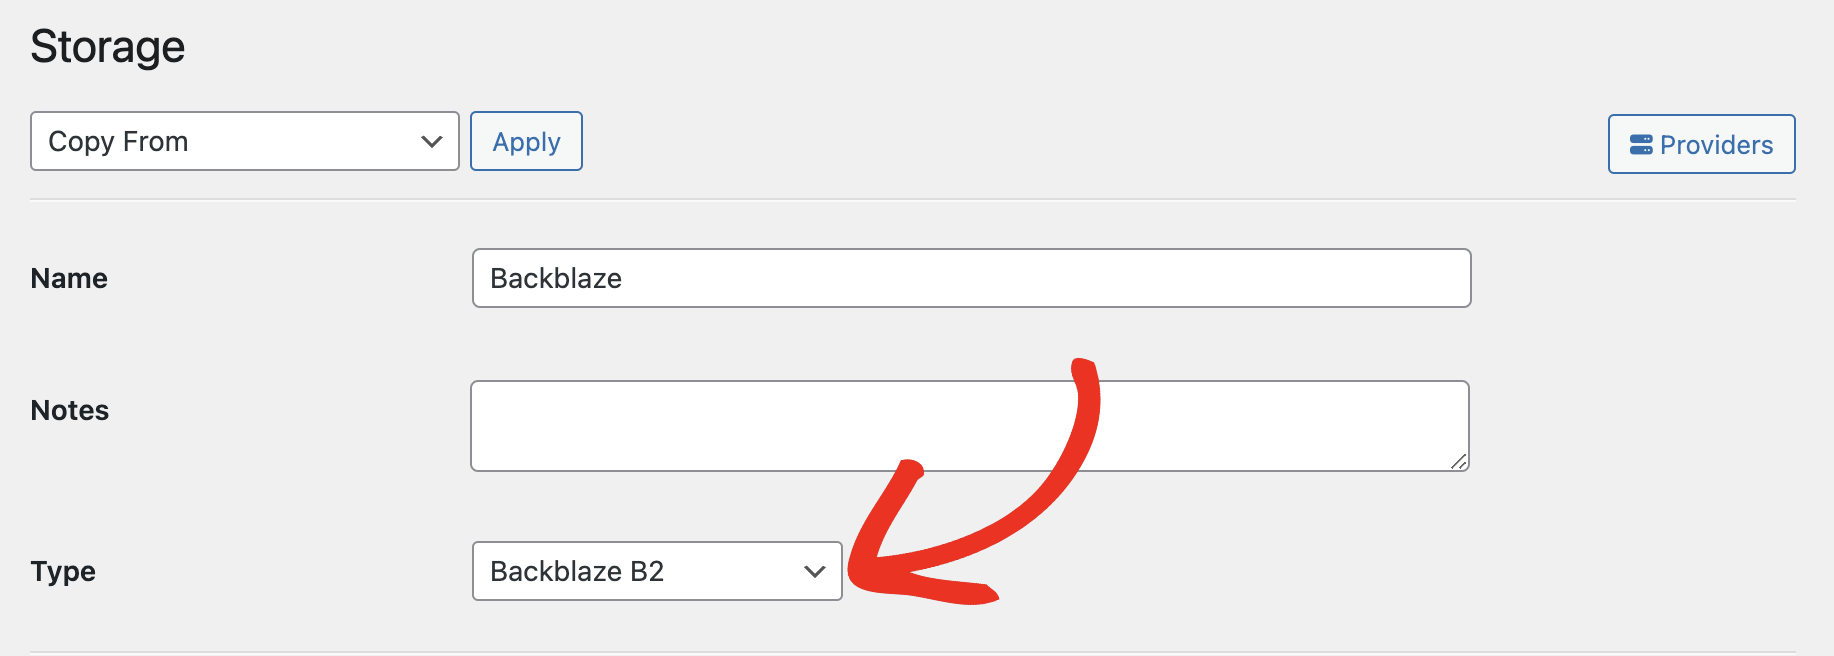Screen dimensions: 1834x656
Task: Click the Backblaze B2 text in dropdown
Action: pos(577,571)
